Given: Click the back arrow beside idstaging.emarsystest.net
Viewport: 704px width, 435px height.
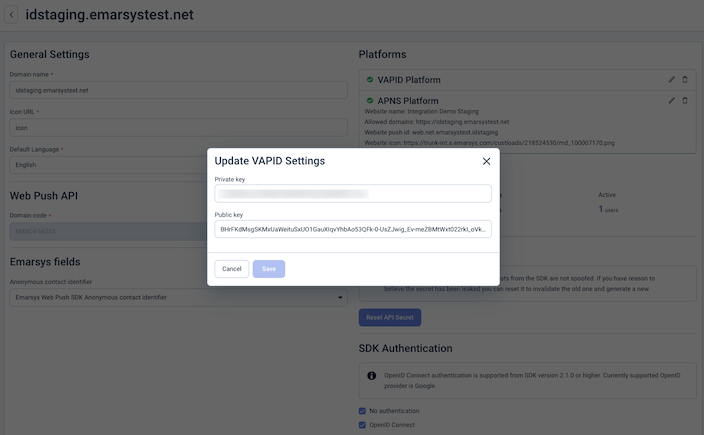Looking at the screenshot, I should [12, 15].
